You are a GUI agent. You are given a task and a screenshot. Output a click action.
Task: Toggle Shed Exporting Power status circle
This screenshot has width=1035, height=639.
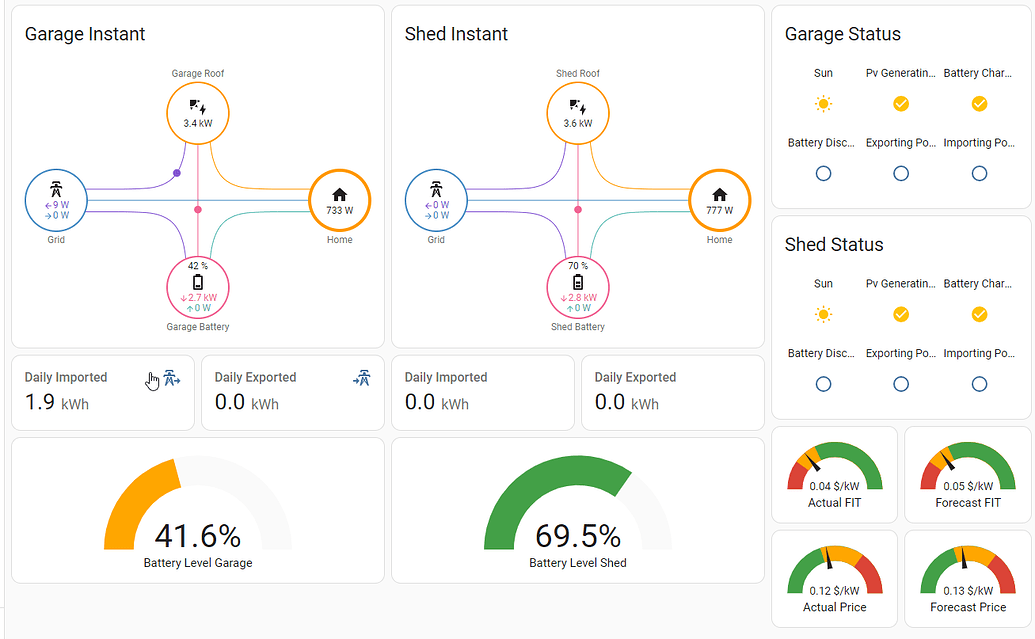901,384
